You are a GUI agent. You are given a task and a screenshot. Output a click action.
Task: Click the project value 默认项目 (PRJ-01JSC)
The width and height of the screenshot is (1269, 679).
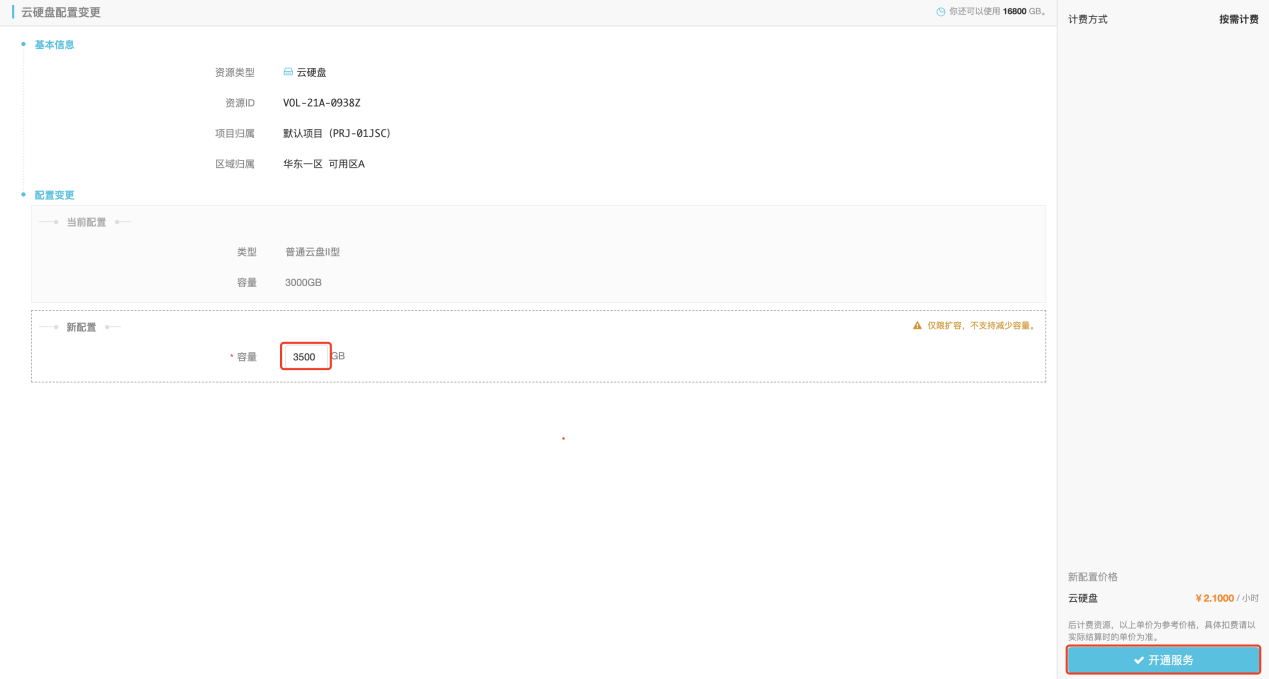point(337,133)
